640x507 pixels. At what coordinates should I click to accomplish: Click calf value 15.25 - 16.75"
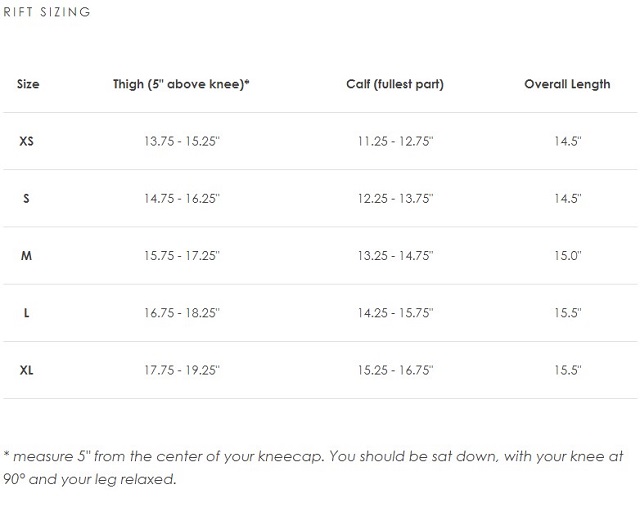[395, 370]
